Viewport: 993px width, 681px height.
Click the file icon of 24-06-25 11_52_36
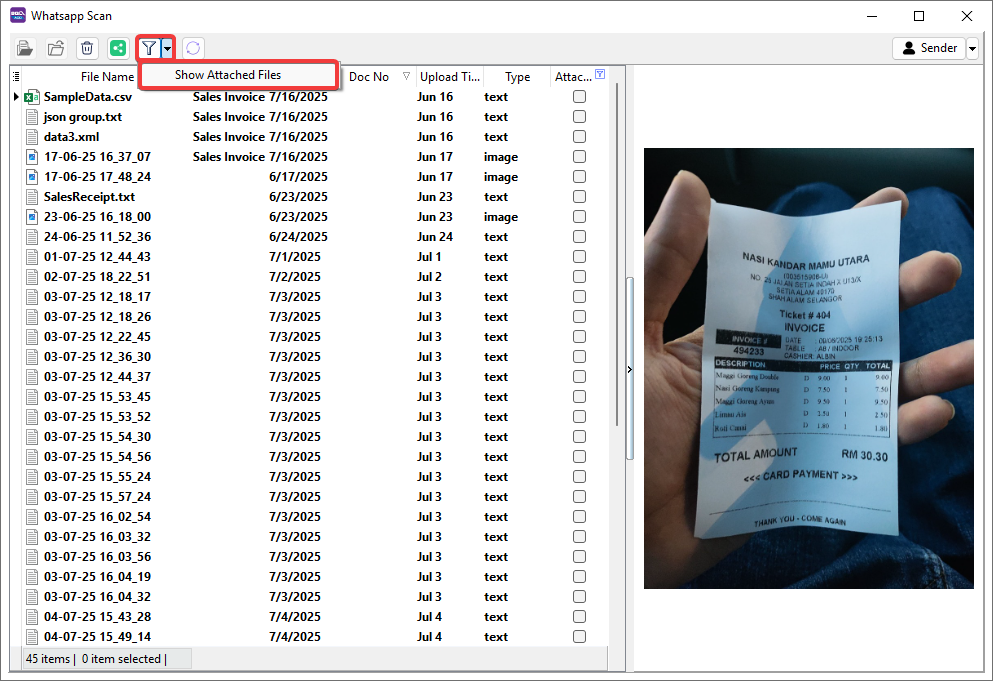click(x=32, y=237)
